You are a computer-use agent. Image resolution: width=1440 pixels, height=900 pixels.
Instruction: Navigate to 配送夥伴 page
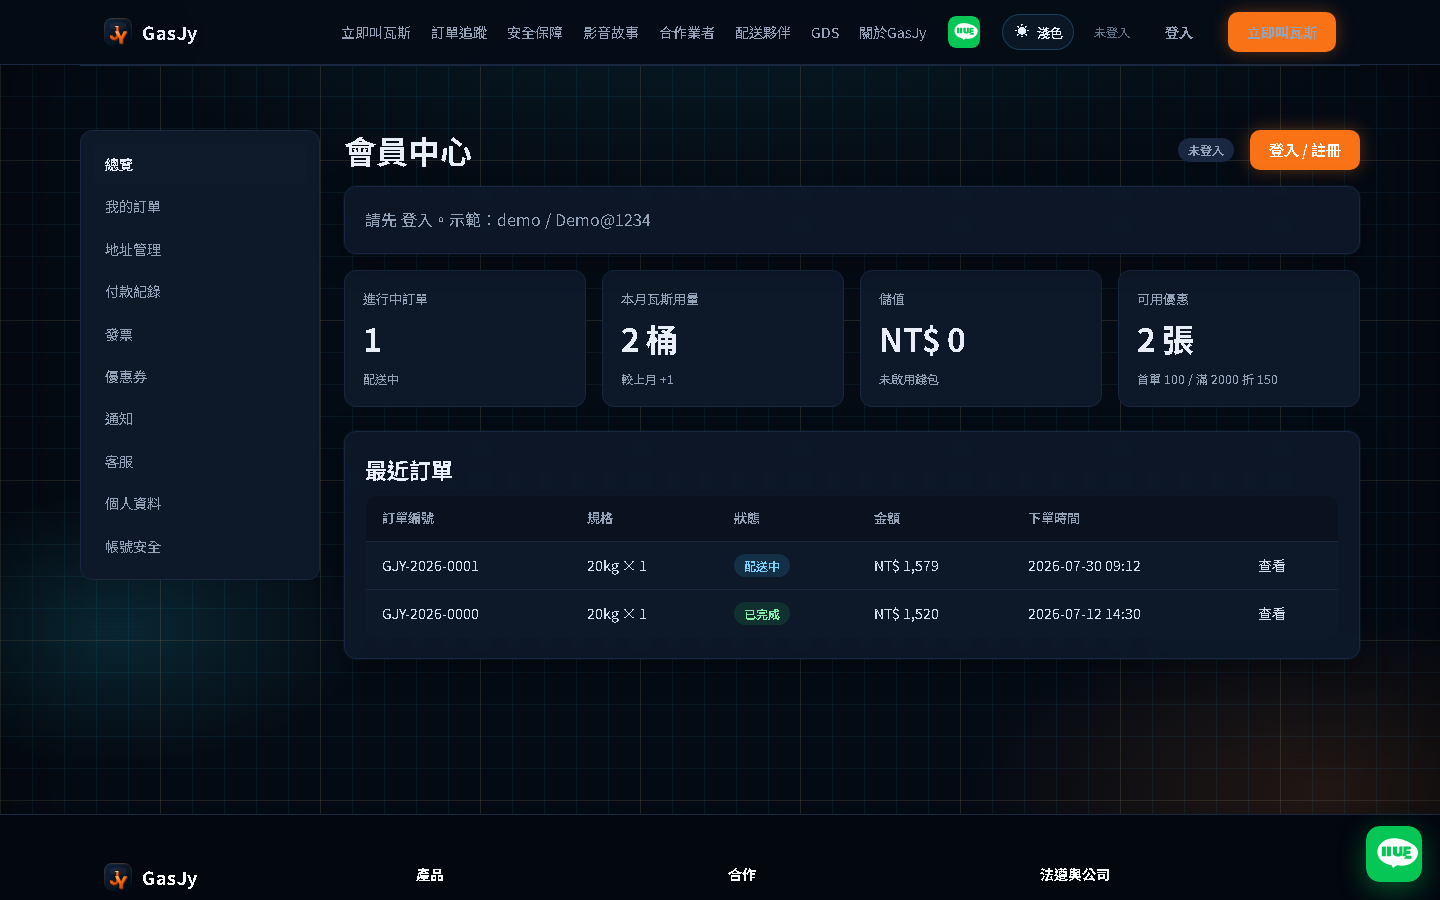point(763,33)
